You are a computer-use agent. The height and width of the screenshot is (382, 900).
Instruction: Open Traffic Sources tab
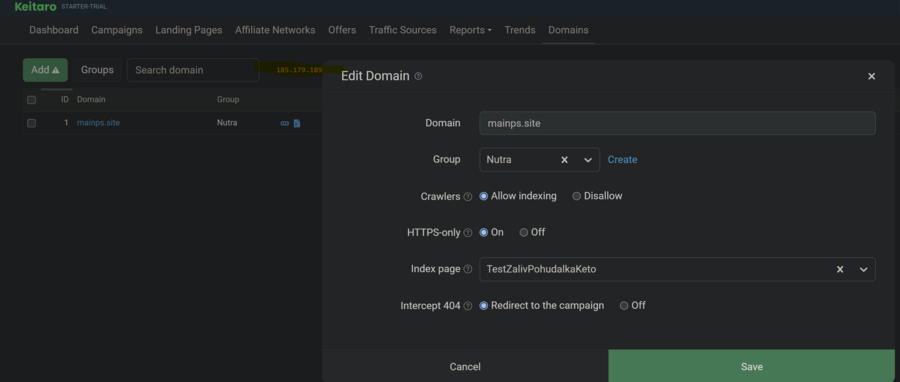coord(402,30)
